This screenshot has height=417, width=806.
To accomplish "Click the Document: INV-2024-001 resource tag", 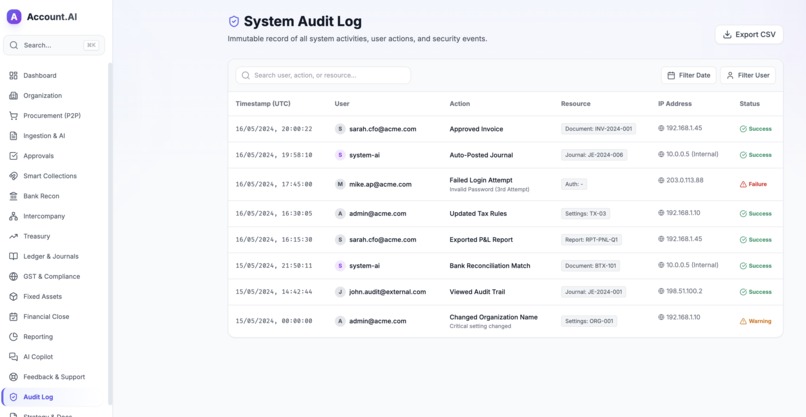I will [x=598, y=129].
